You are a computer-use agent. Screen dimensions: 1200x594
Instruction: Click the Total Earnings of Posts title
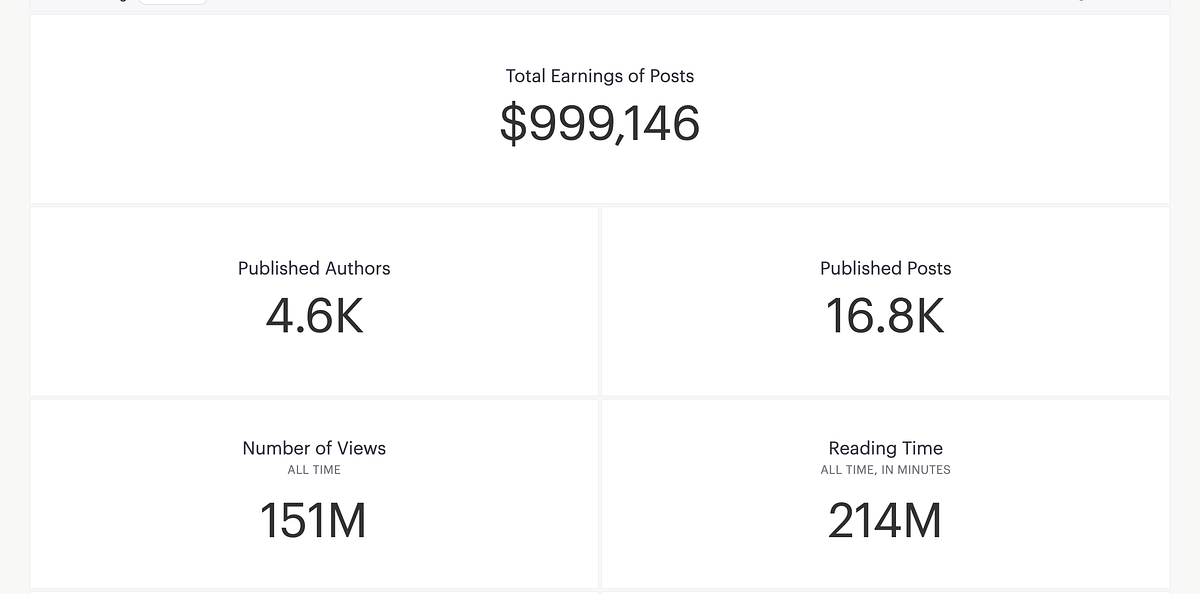pyautogui.click(x=599, y=76)
